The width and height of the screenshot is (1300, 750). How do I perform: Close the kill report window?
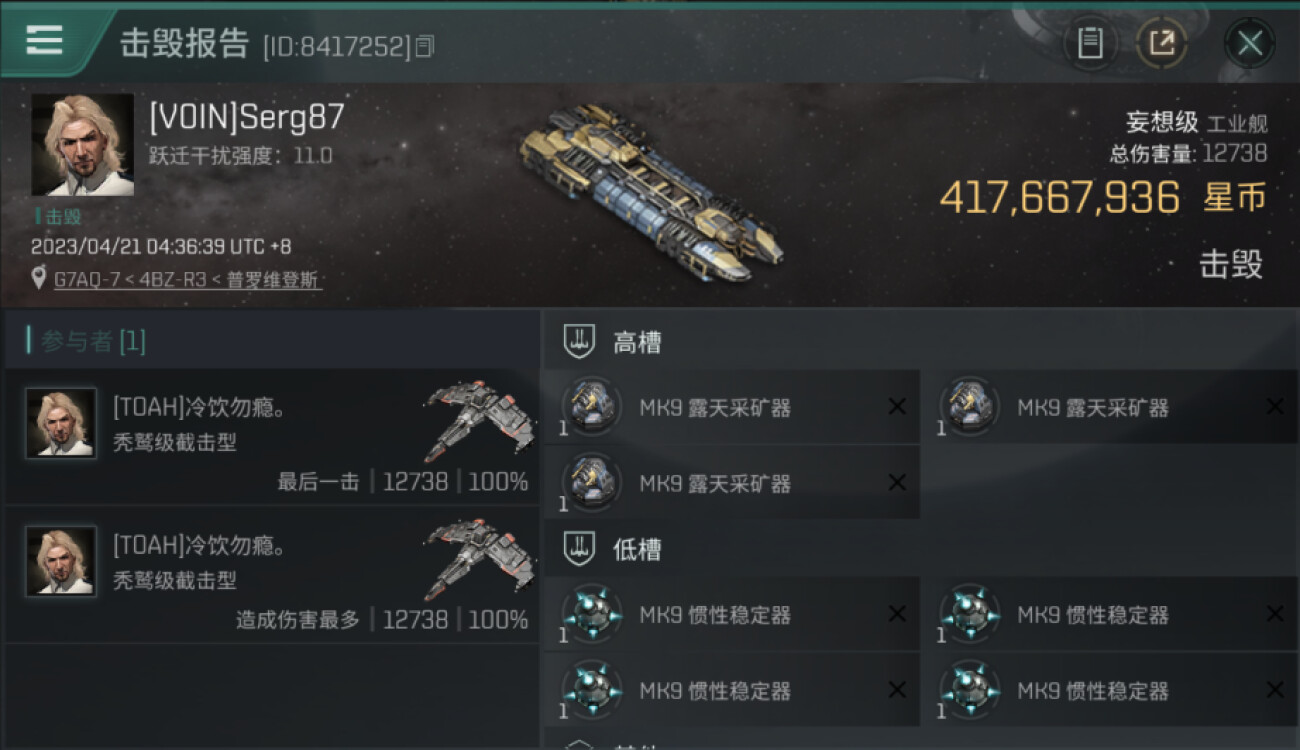pyautogui.click(x=1250, y=43)
